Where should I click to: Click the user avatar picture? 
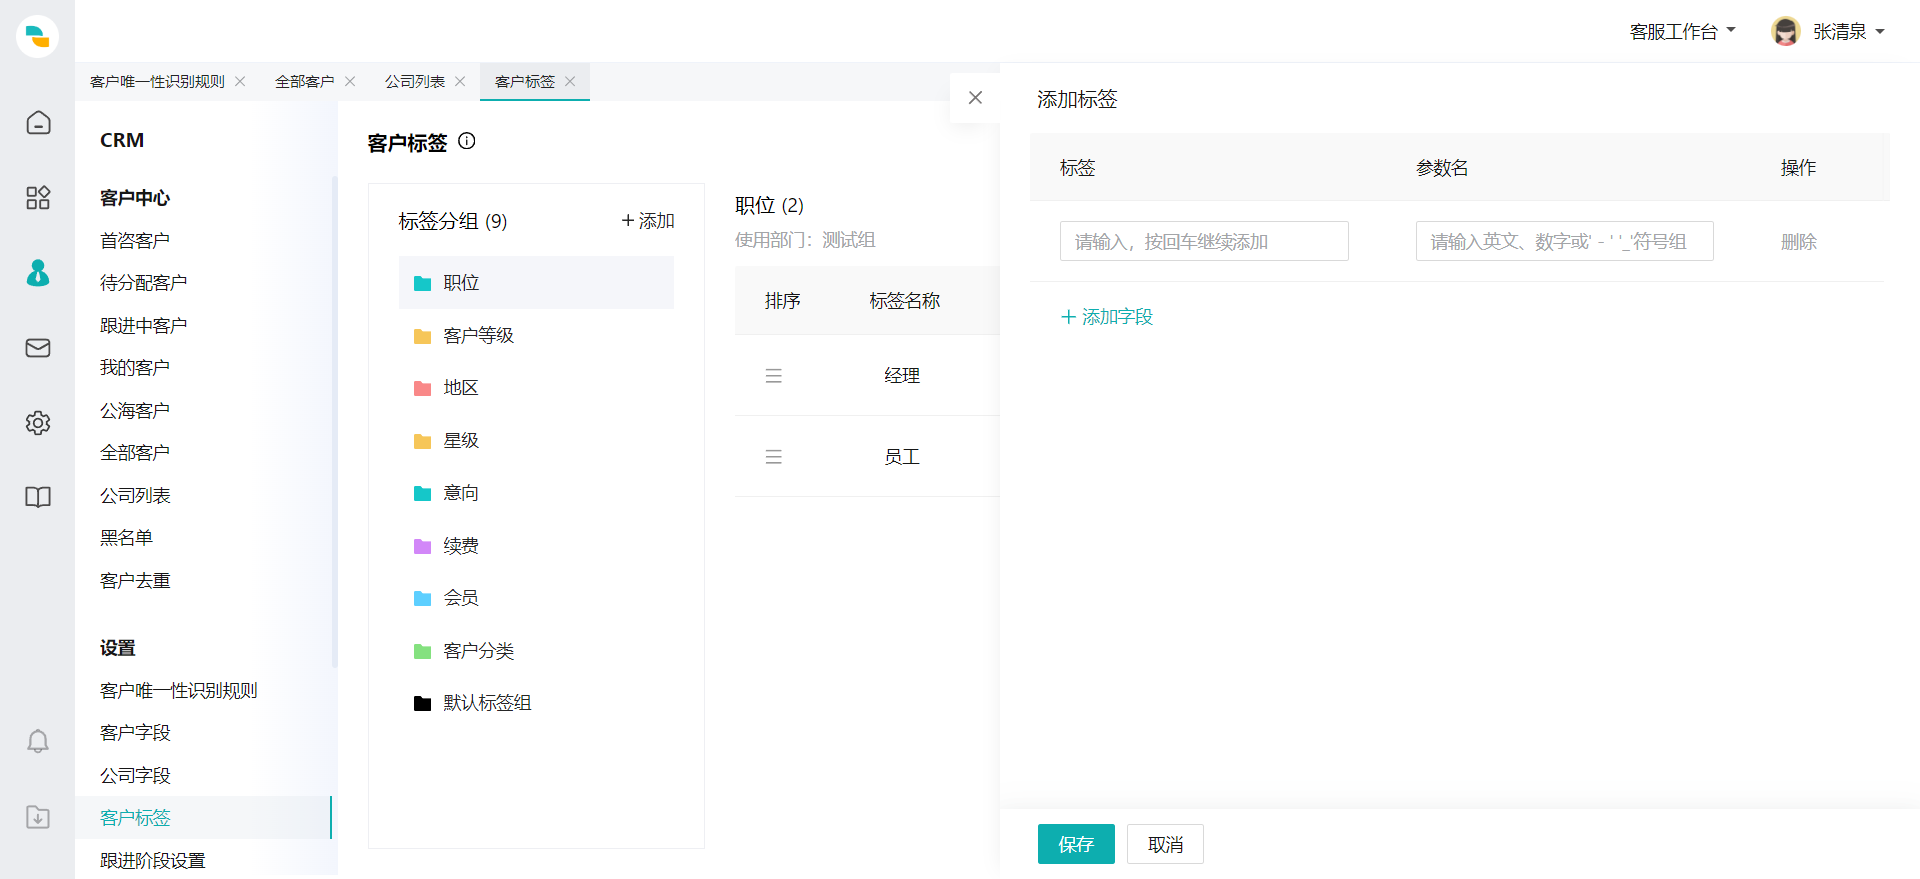[1785, 31]
